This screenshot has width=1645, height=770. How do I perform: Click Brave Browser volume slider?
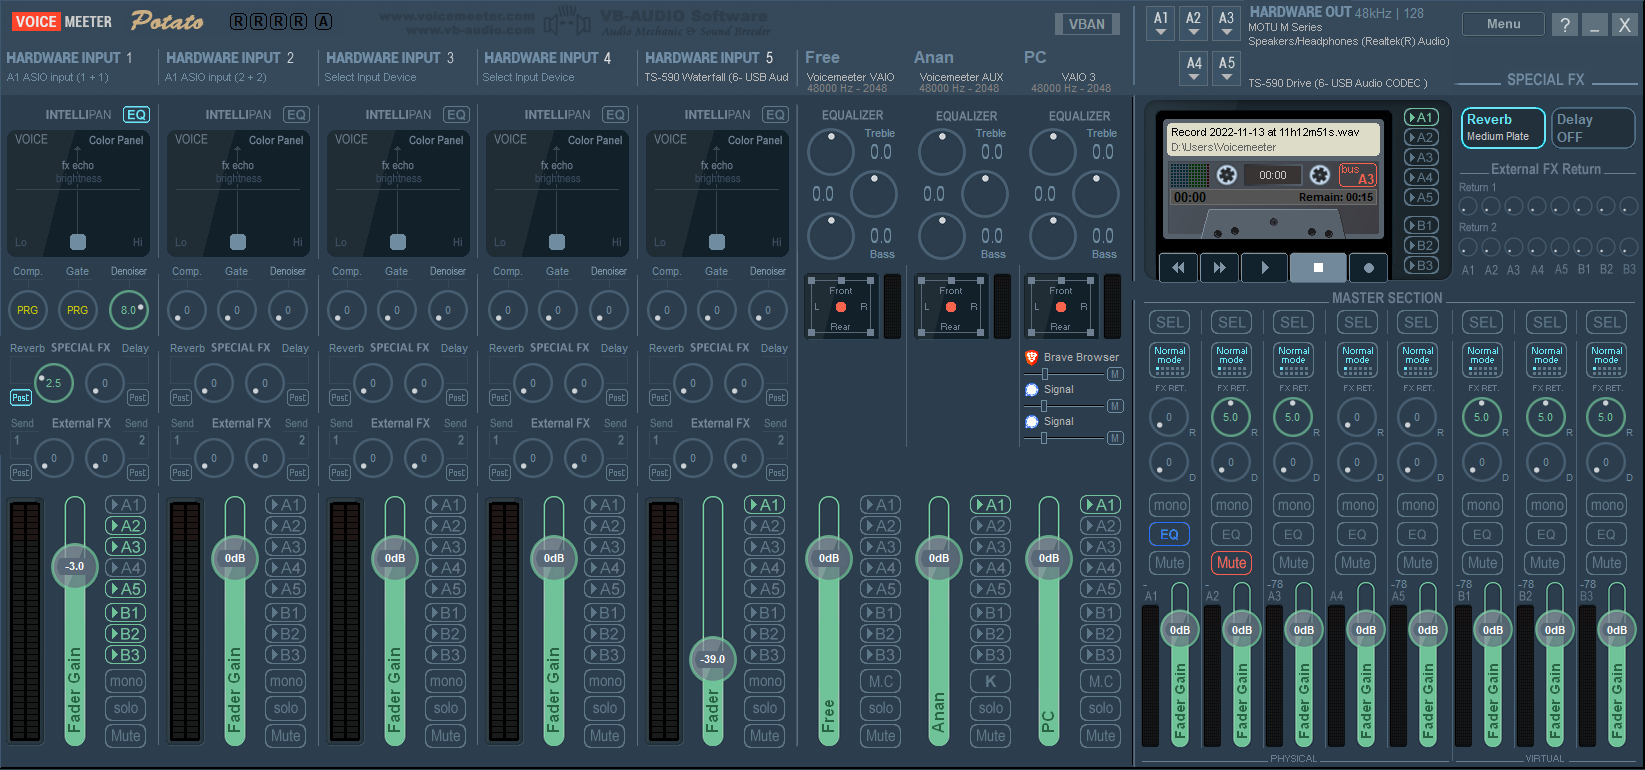(1064, 374)
